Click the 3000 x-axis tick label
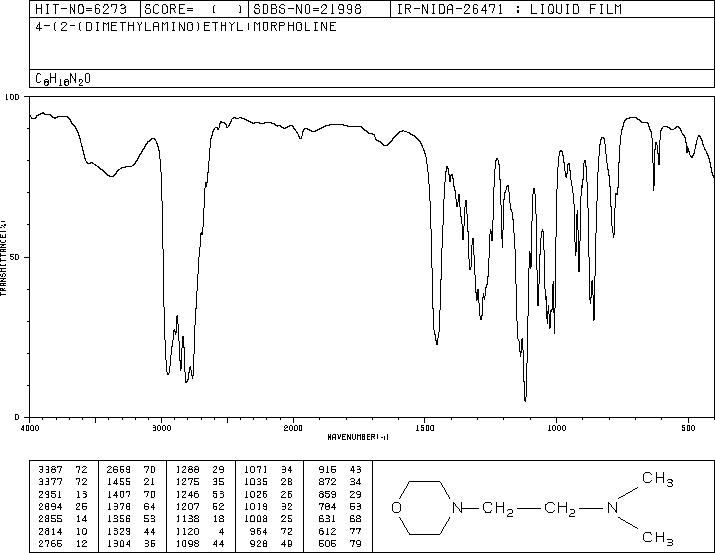 [x=161, y=428]
